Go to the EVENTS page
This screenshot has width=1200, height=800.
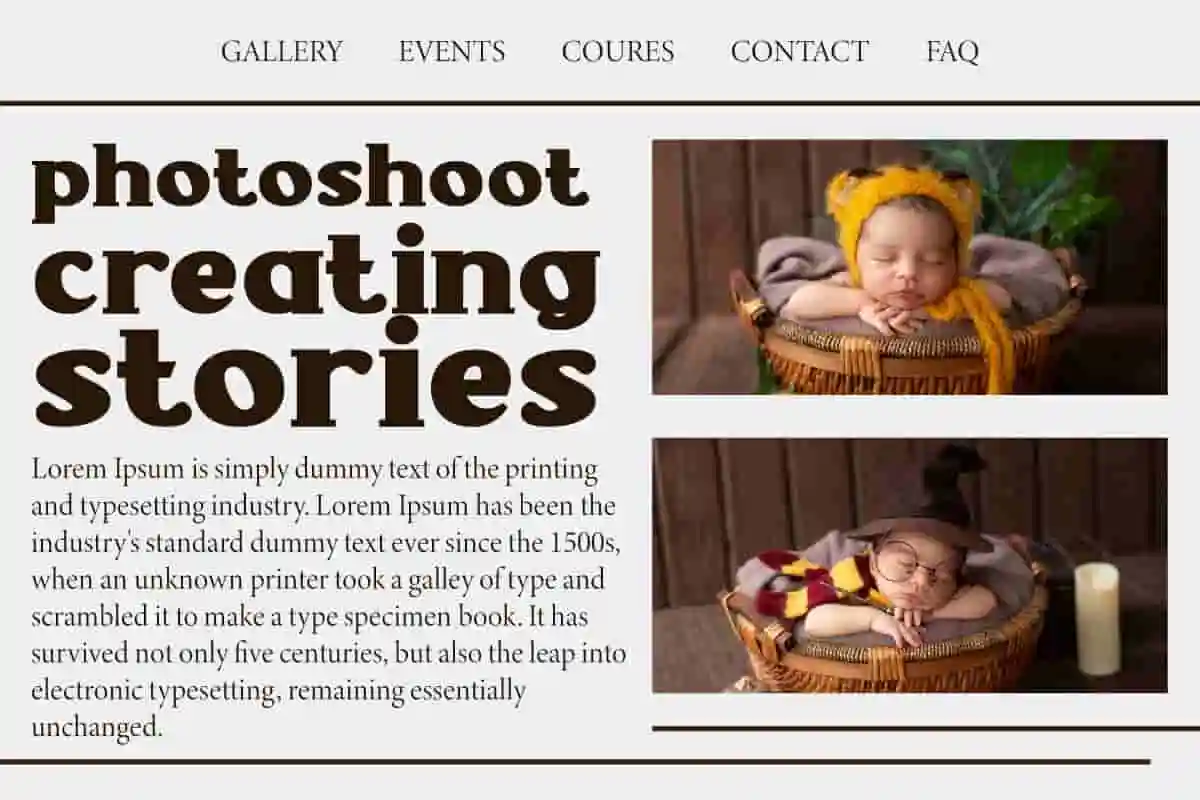tap(452, 51)
